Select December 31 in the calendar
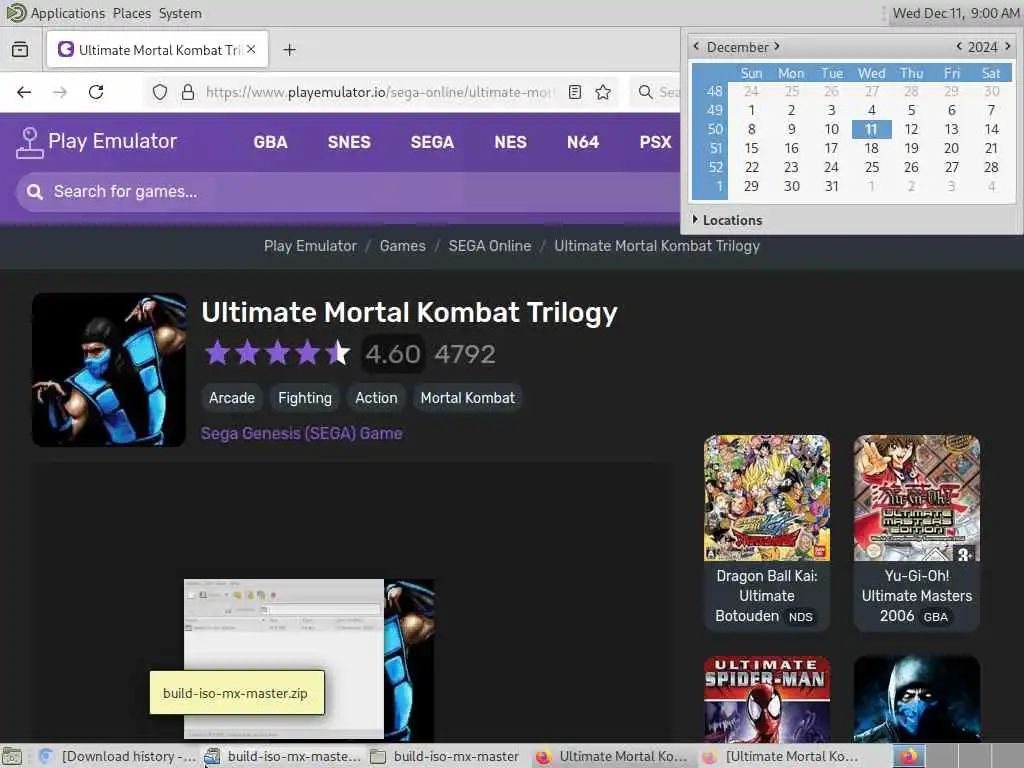Screen dimensions: 1024x768 831,186
